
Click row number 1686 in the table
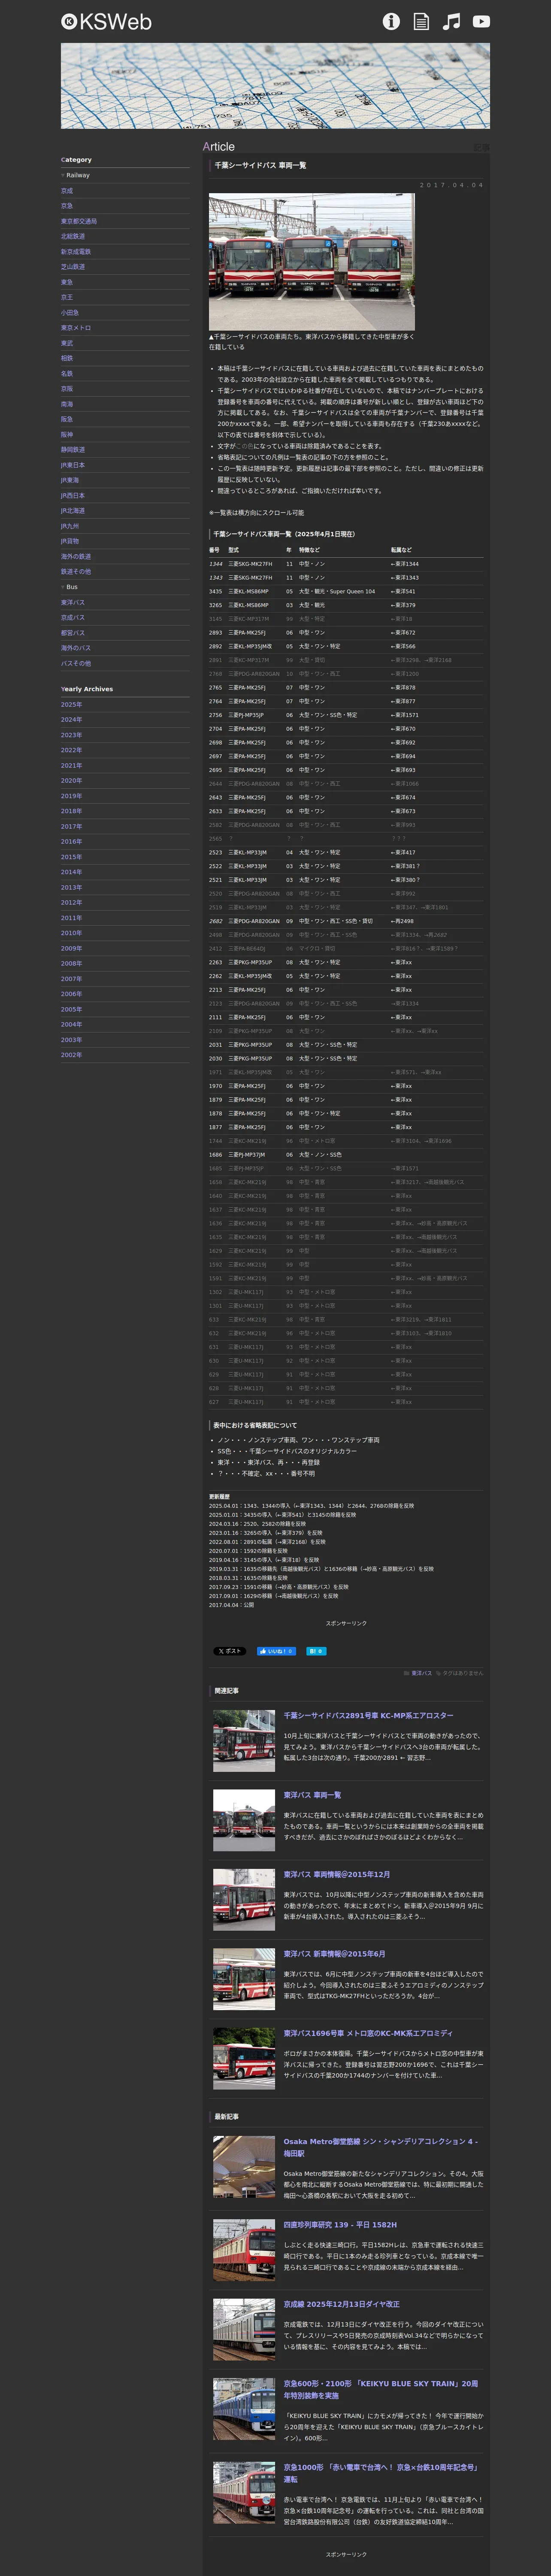coord(216,1155)
